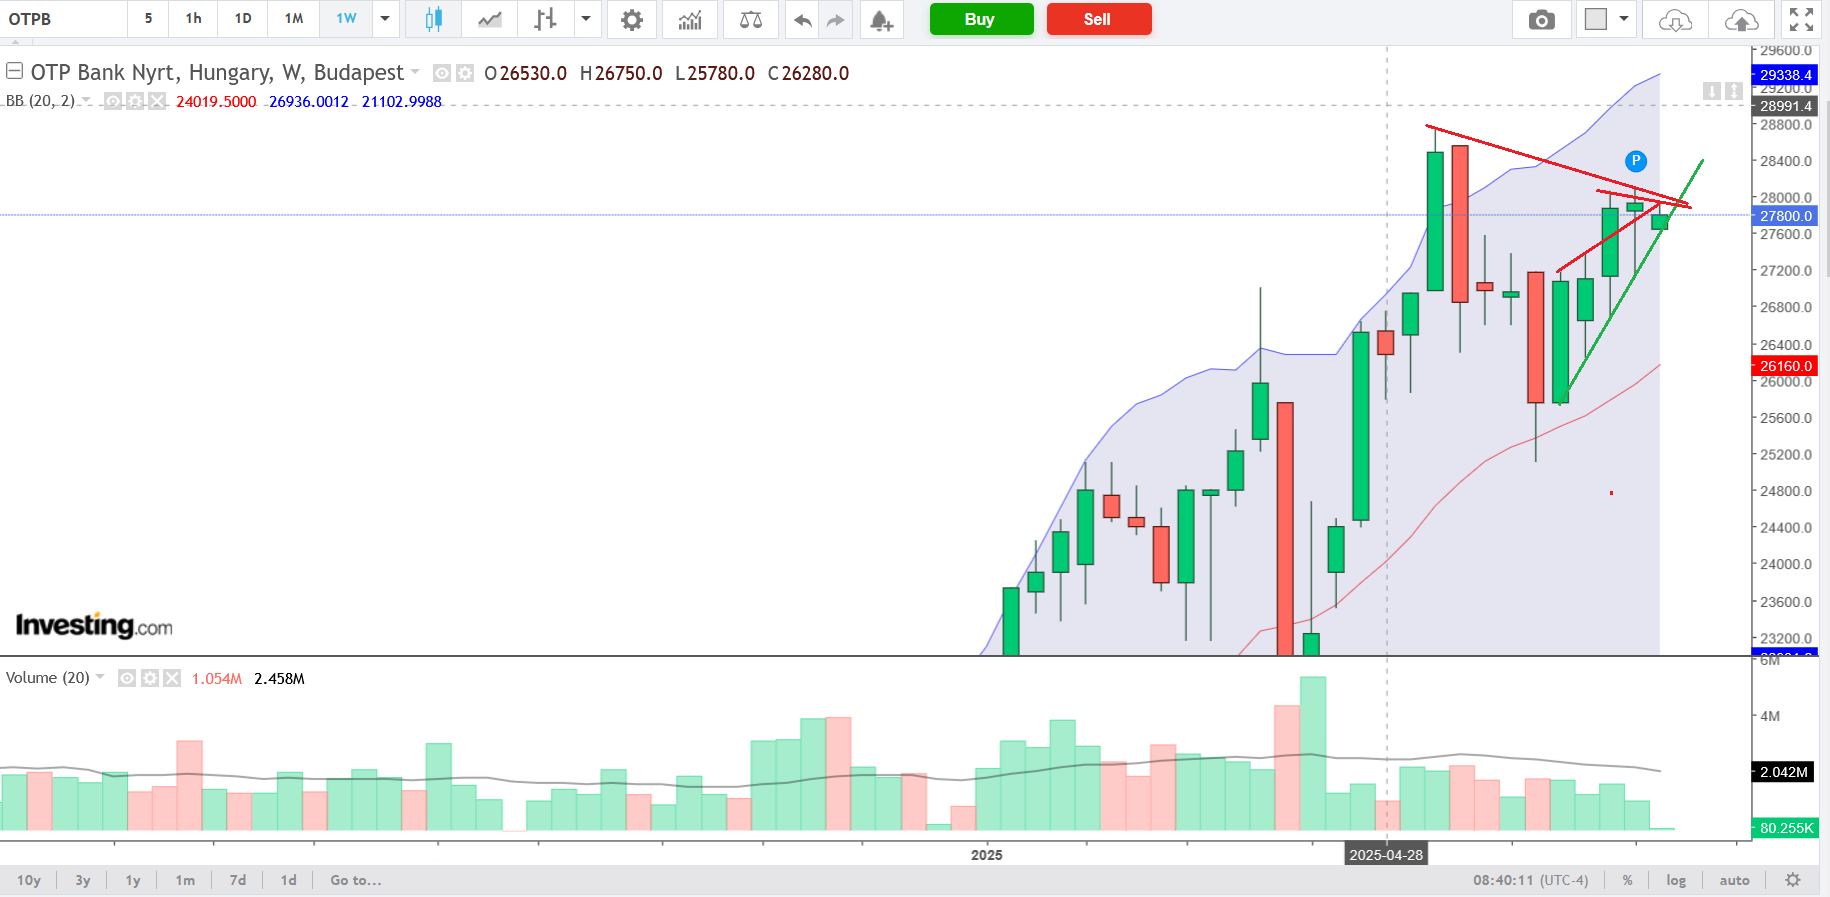The height and width of the screenshot is (897, 1830).
Task: Select the candlestick chart type icon
Action: pyautogui.click(x=433, y=19)
